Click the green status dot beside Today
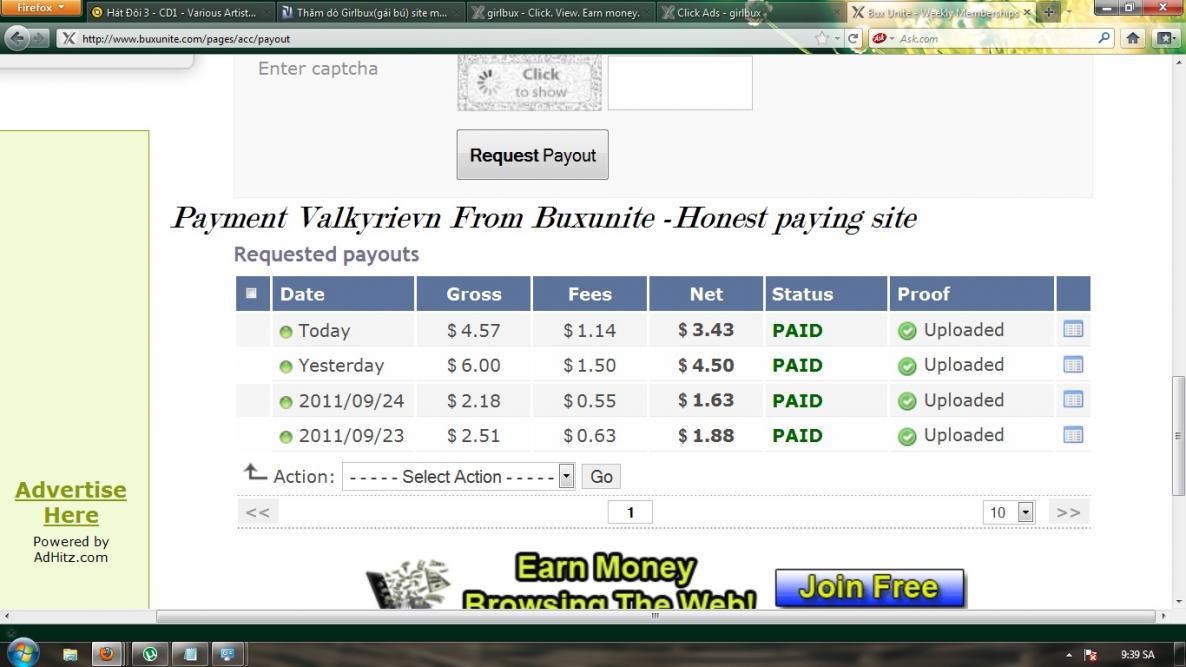 285,332
